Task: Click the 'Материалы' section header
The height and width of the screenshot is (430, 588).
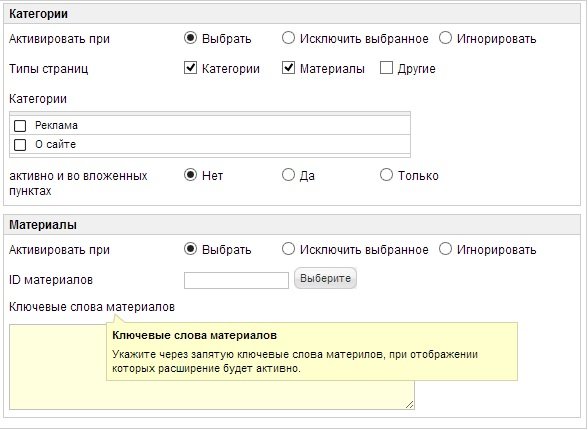Action: pyautogui.click(x=292, y=225)
